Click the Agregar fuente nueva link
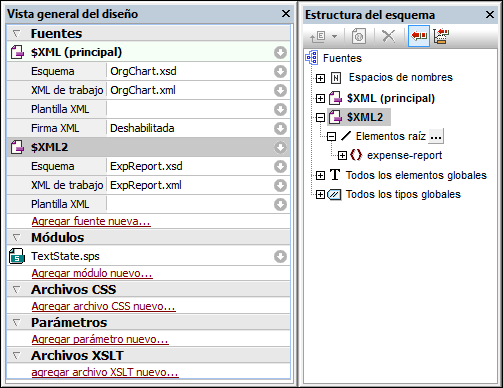 click(91, 221)
